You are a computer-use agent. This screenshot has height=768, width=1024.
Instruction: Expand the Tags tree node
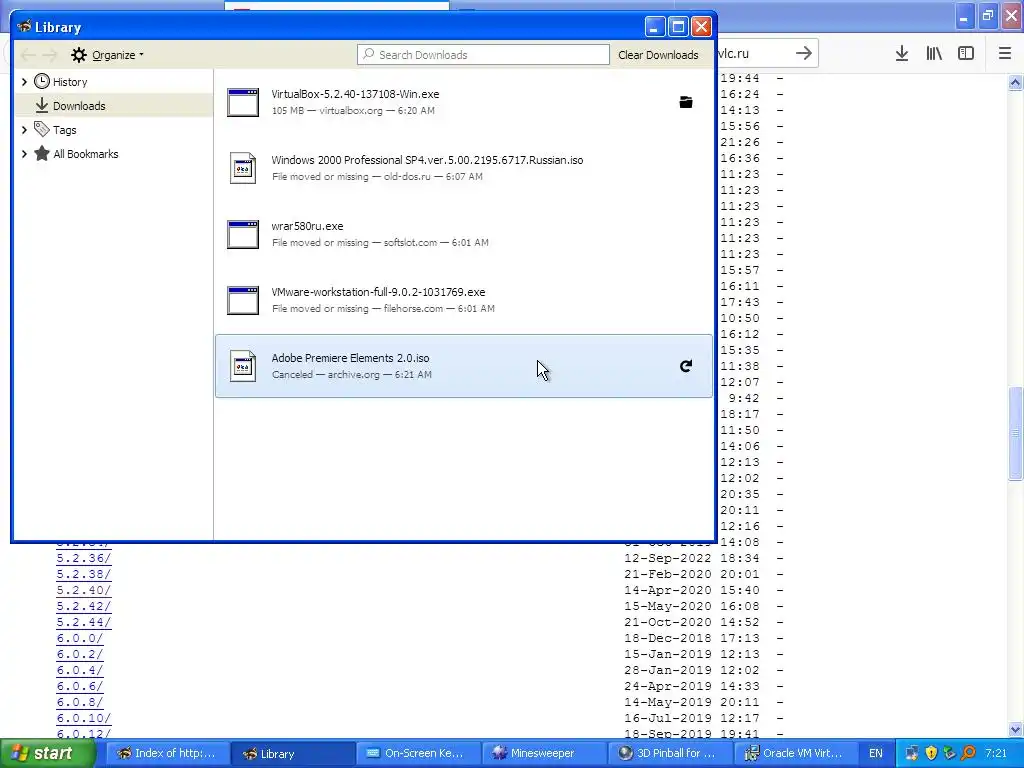coord(24,130)
